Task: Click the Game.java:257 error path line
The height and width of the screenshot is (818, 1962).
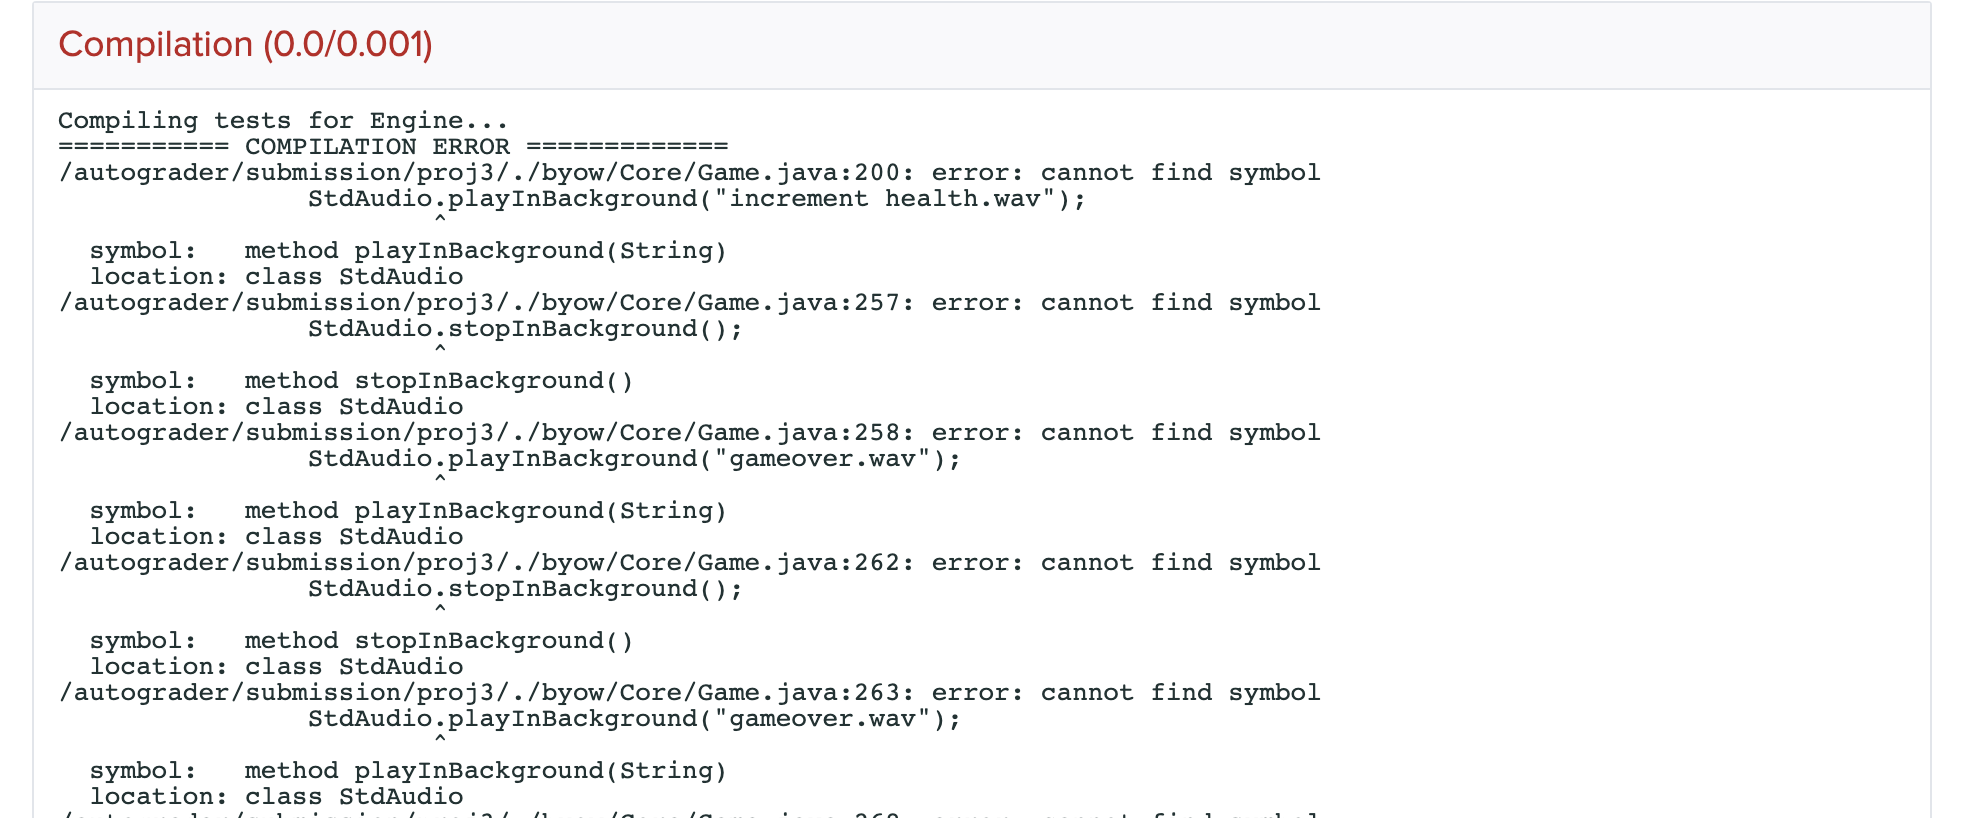Action: point(689,303)
